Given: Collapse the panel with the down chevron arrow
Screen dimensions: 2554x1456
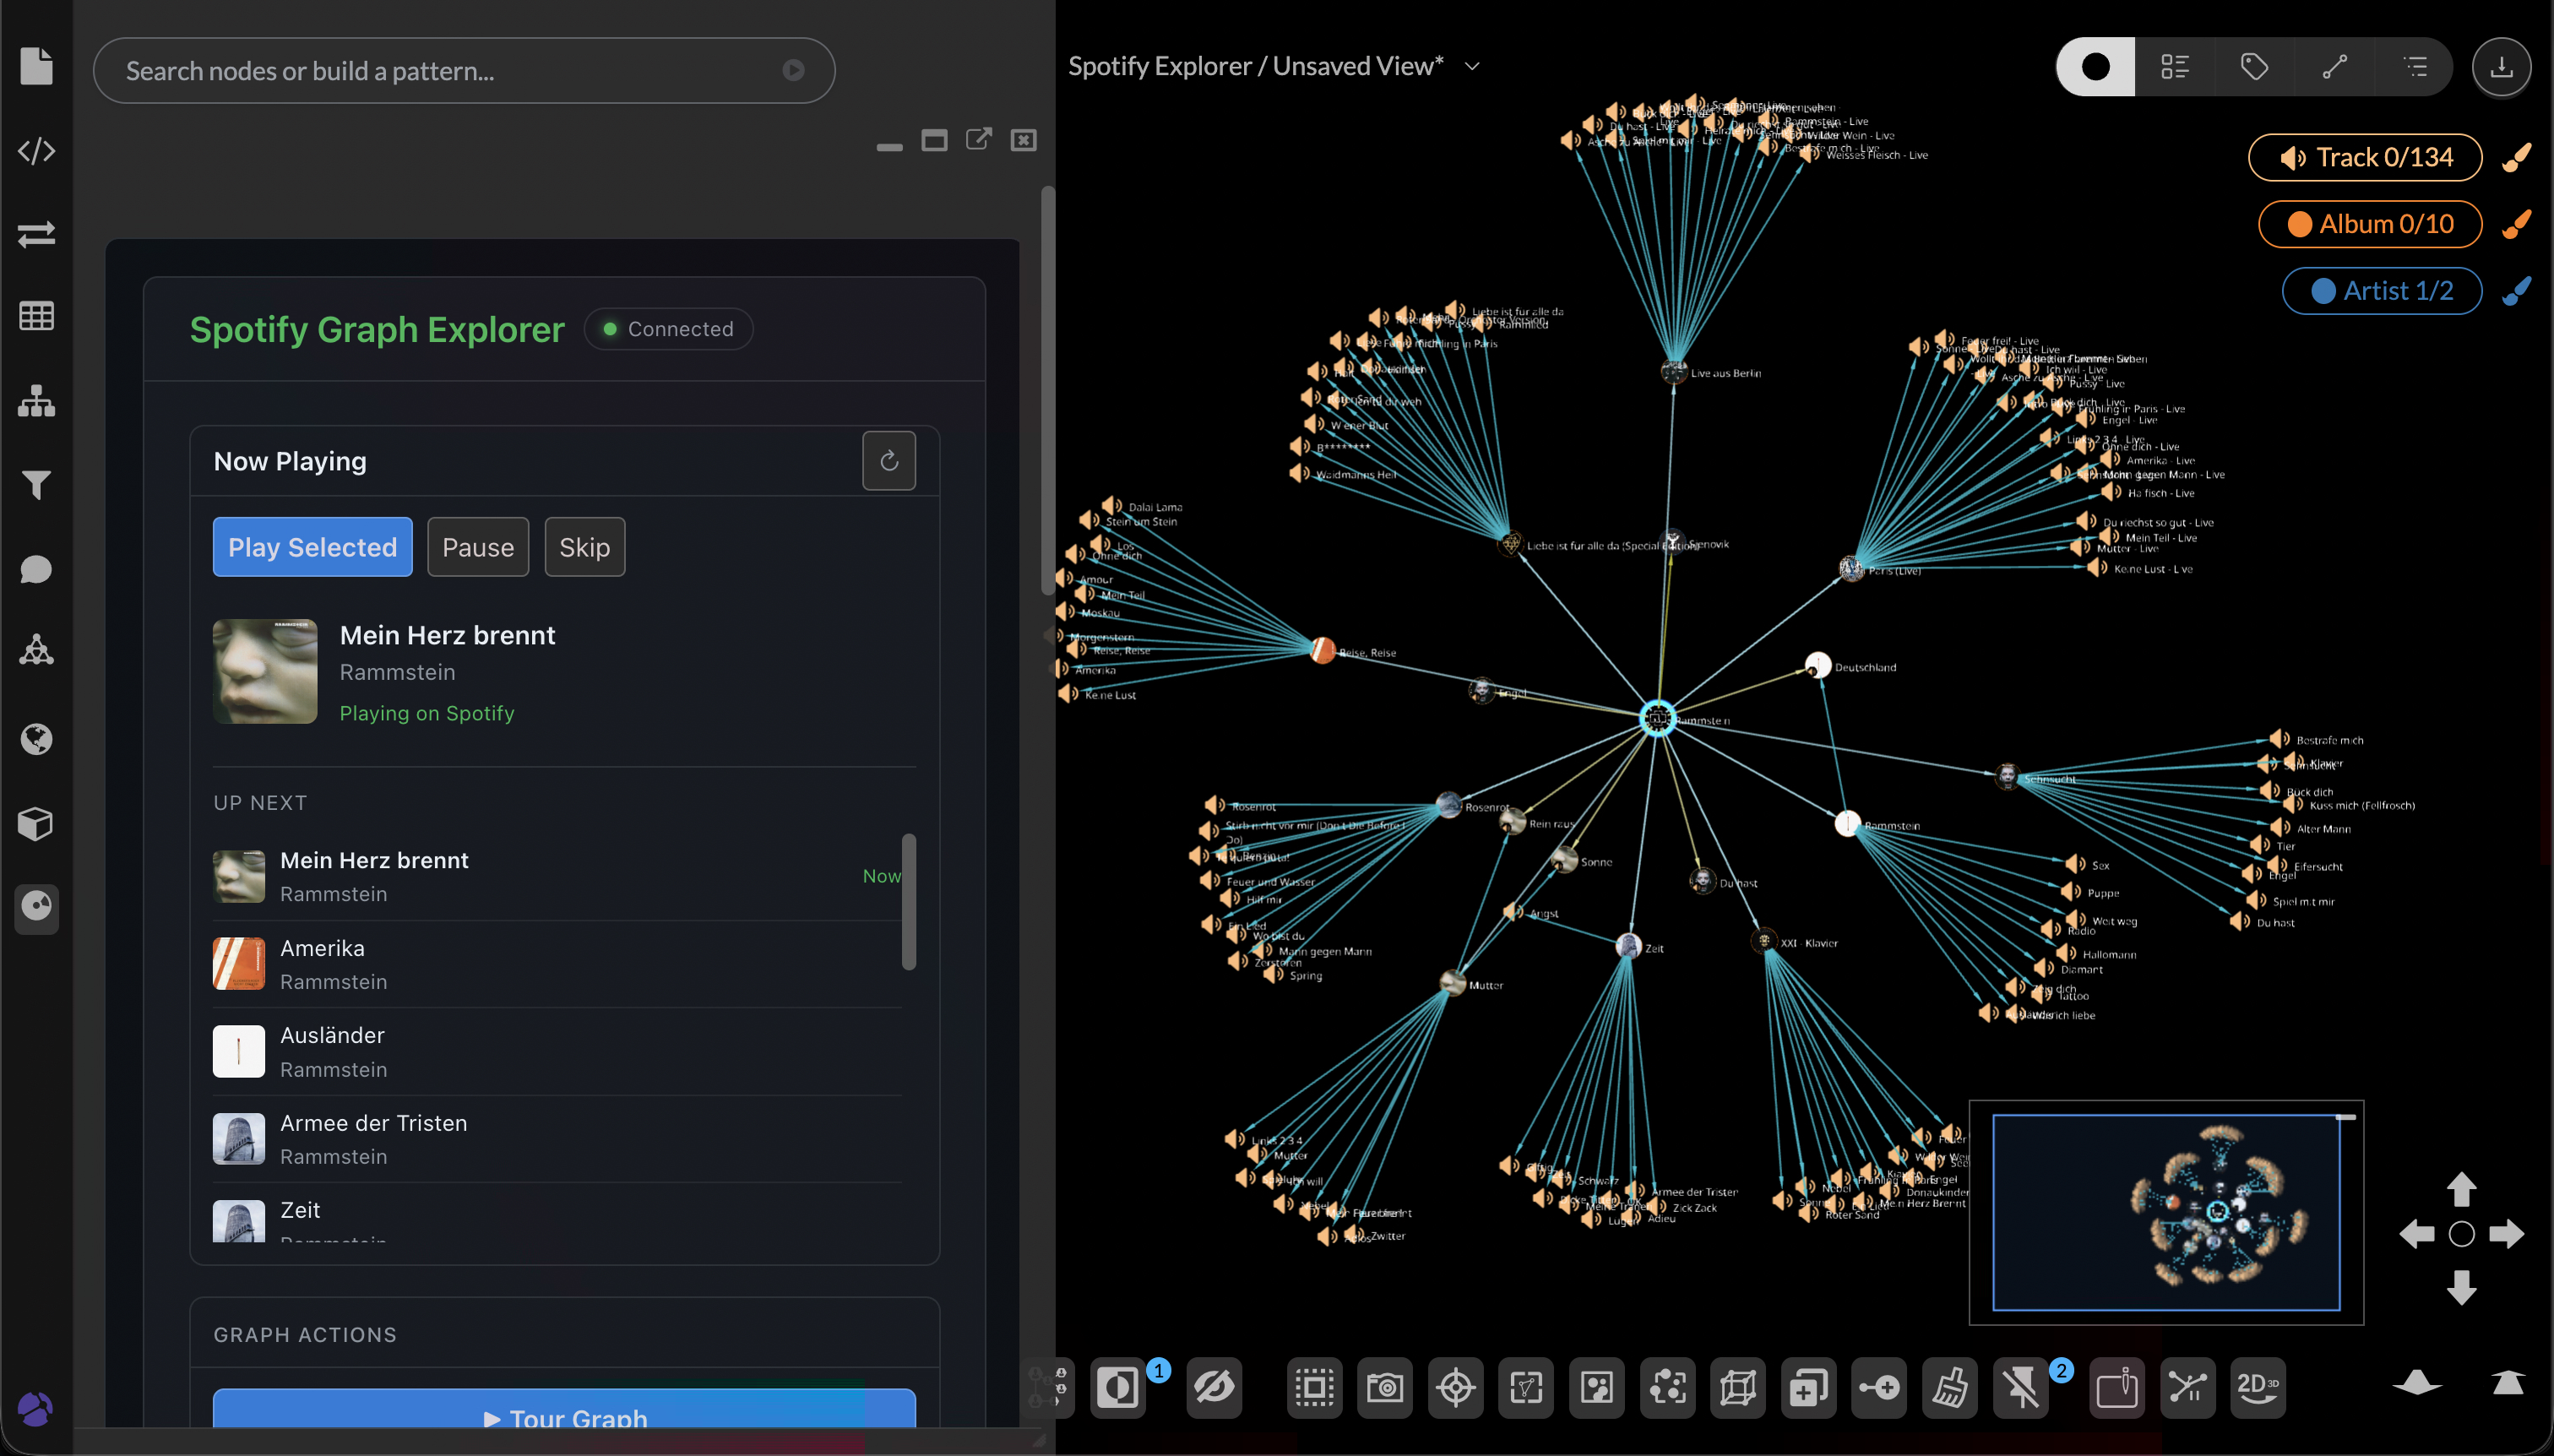Looking at the screenshot, I should [2417, 1383].
